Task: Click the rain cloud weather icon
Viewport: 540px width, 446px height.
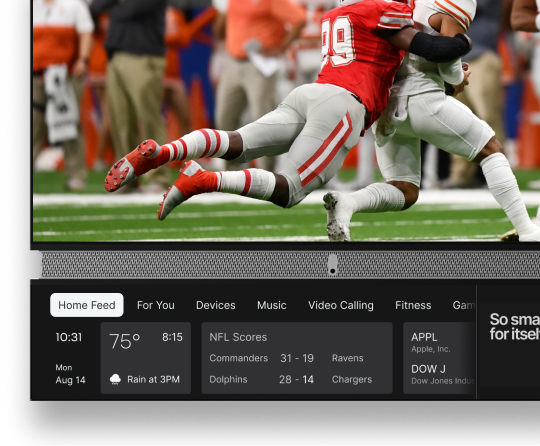Action: (115, 379)
